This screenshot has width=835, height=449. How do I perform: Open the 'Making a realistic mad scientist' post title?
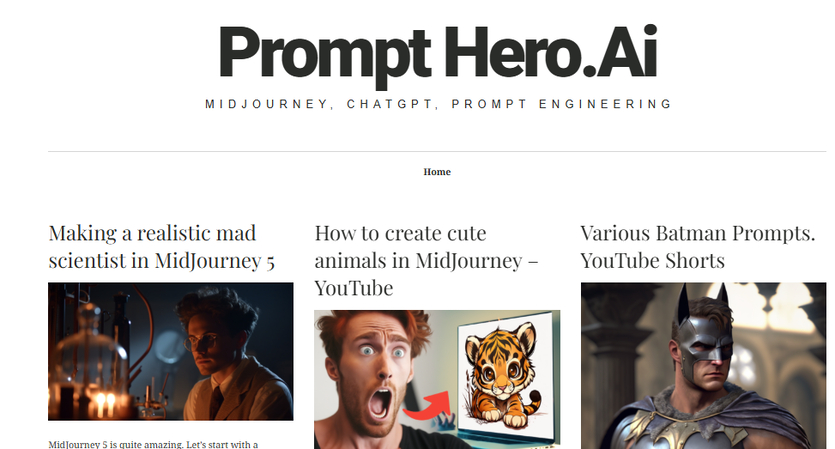click(161, 247)
